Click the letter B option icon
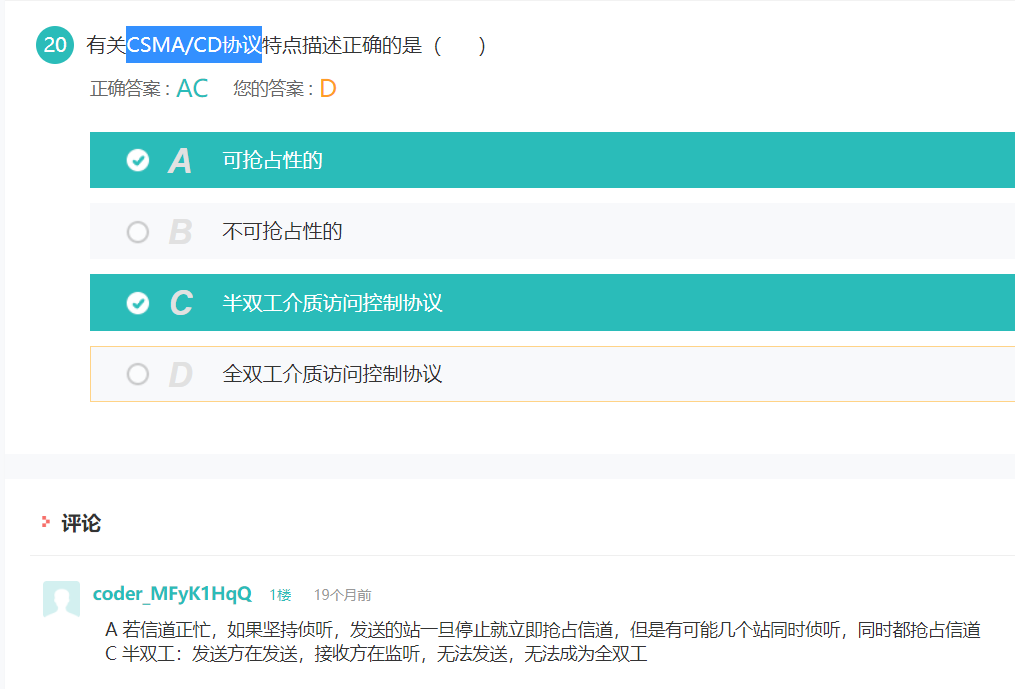Image resolution: width=1015 pixels, height=689 pixels. point(180,232)
